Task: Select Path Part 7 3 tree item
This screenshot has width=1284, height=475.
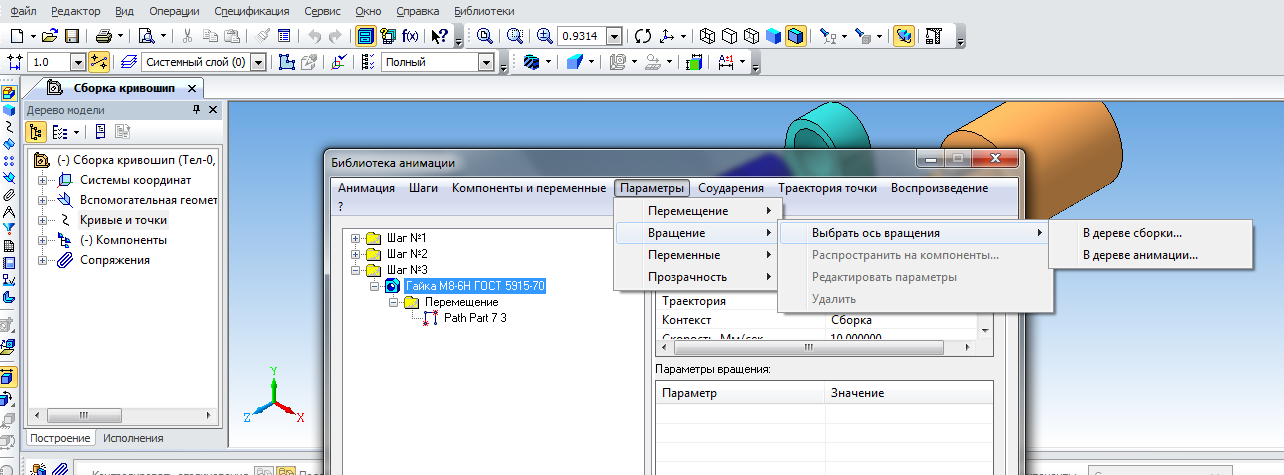Action: point(475,318)
